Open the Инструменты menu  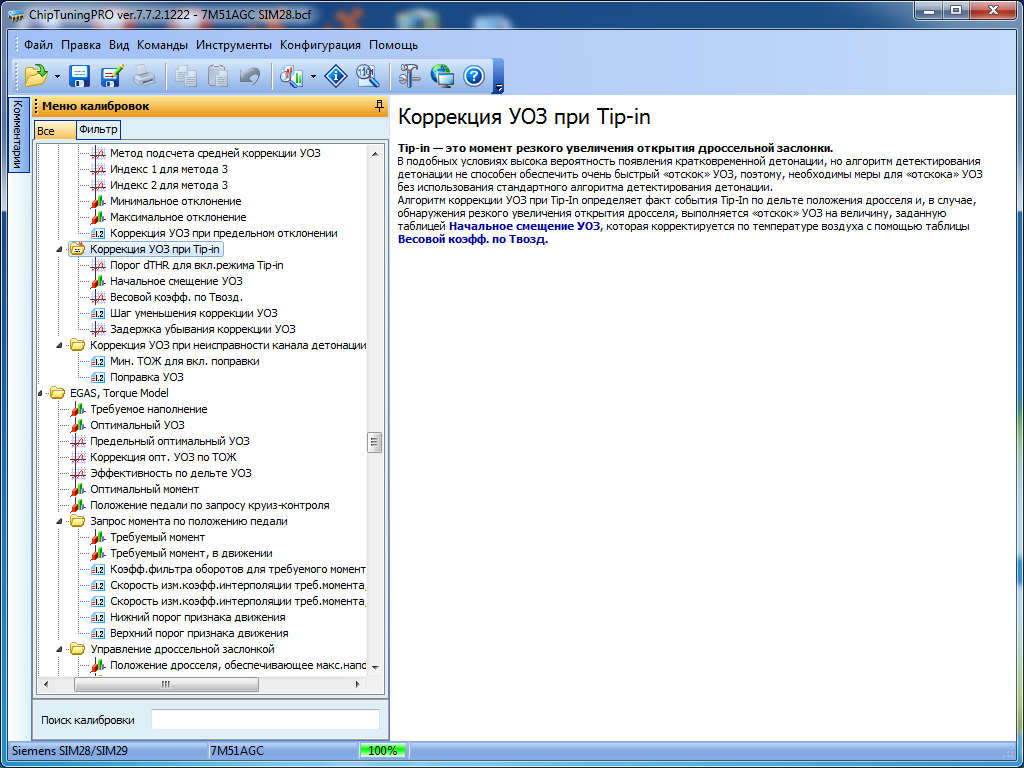point(233,45)
